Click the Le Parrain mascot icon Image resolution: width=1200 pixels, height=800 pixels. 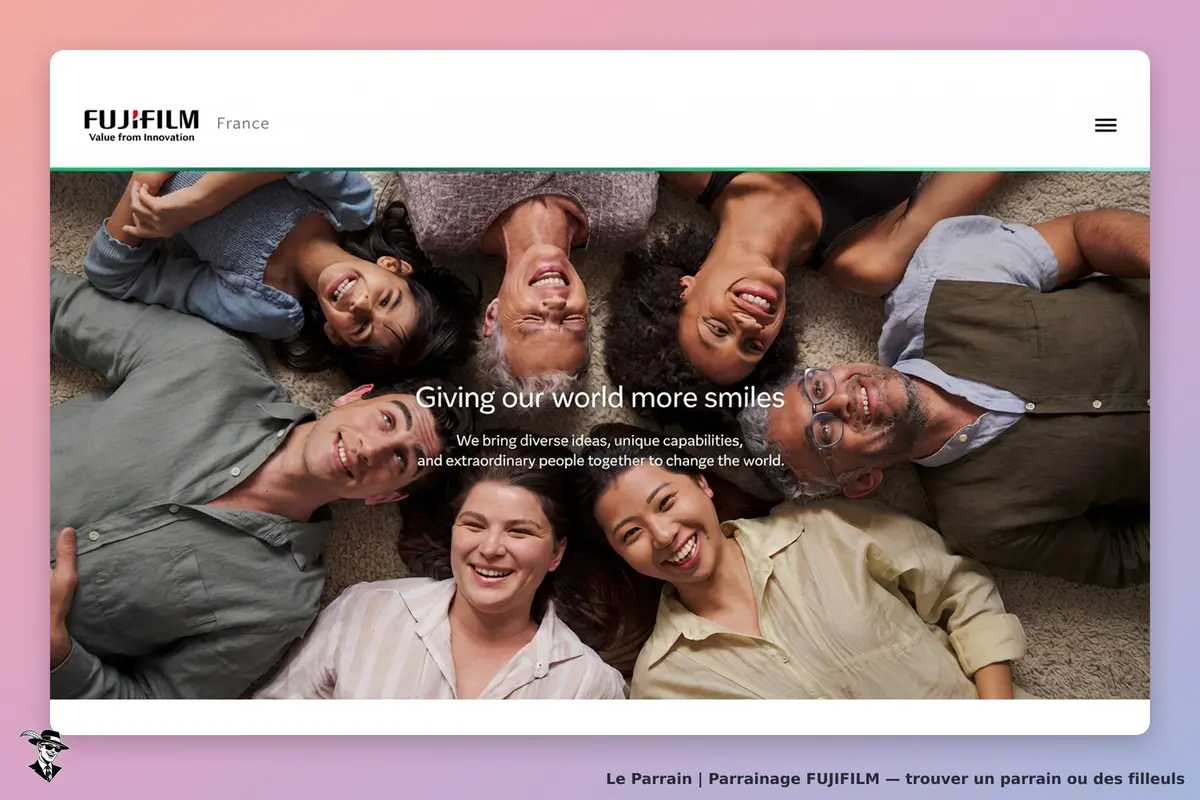point(44,755)
